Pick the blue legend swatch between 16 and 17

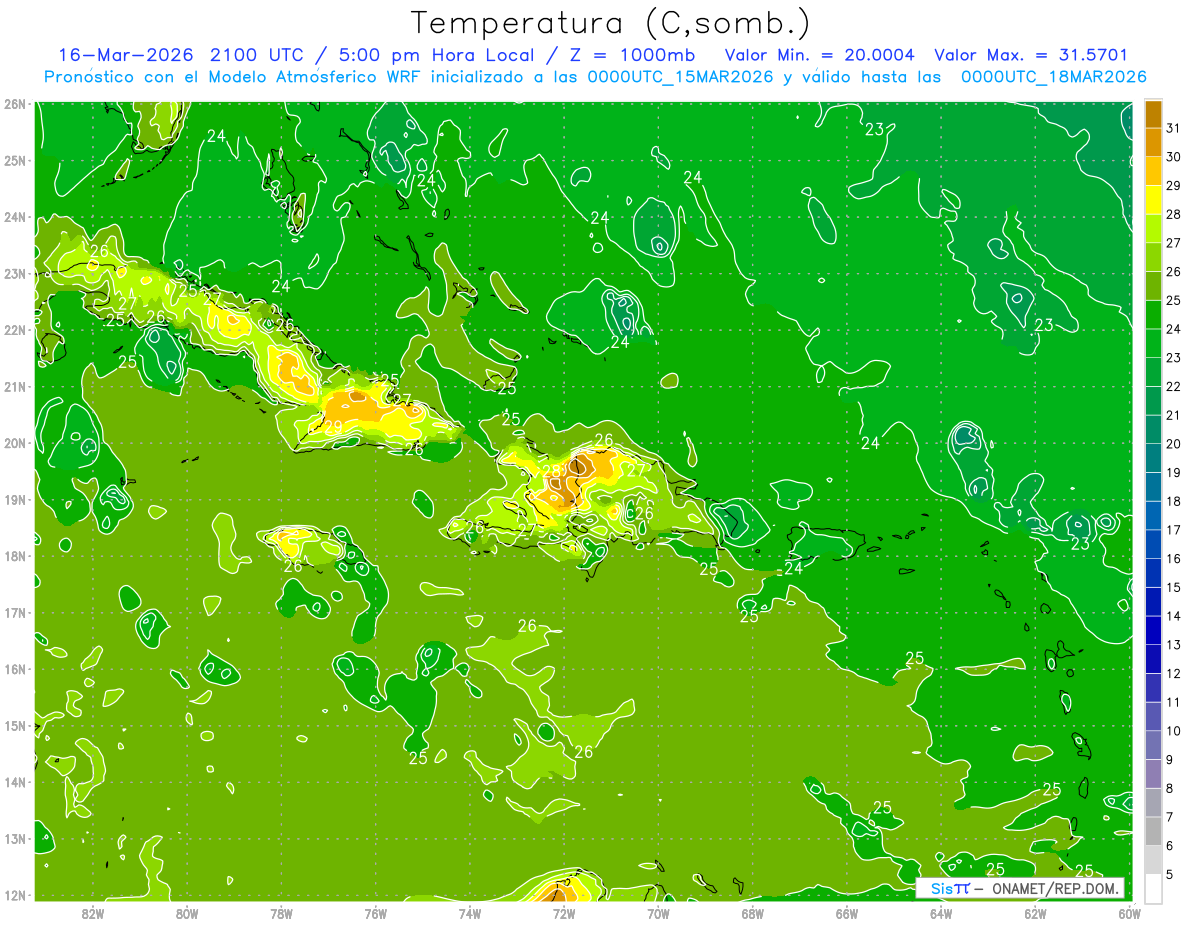(1154, 544)
